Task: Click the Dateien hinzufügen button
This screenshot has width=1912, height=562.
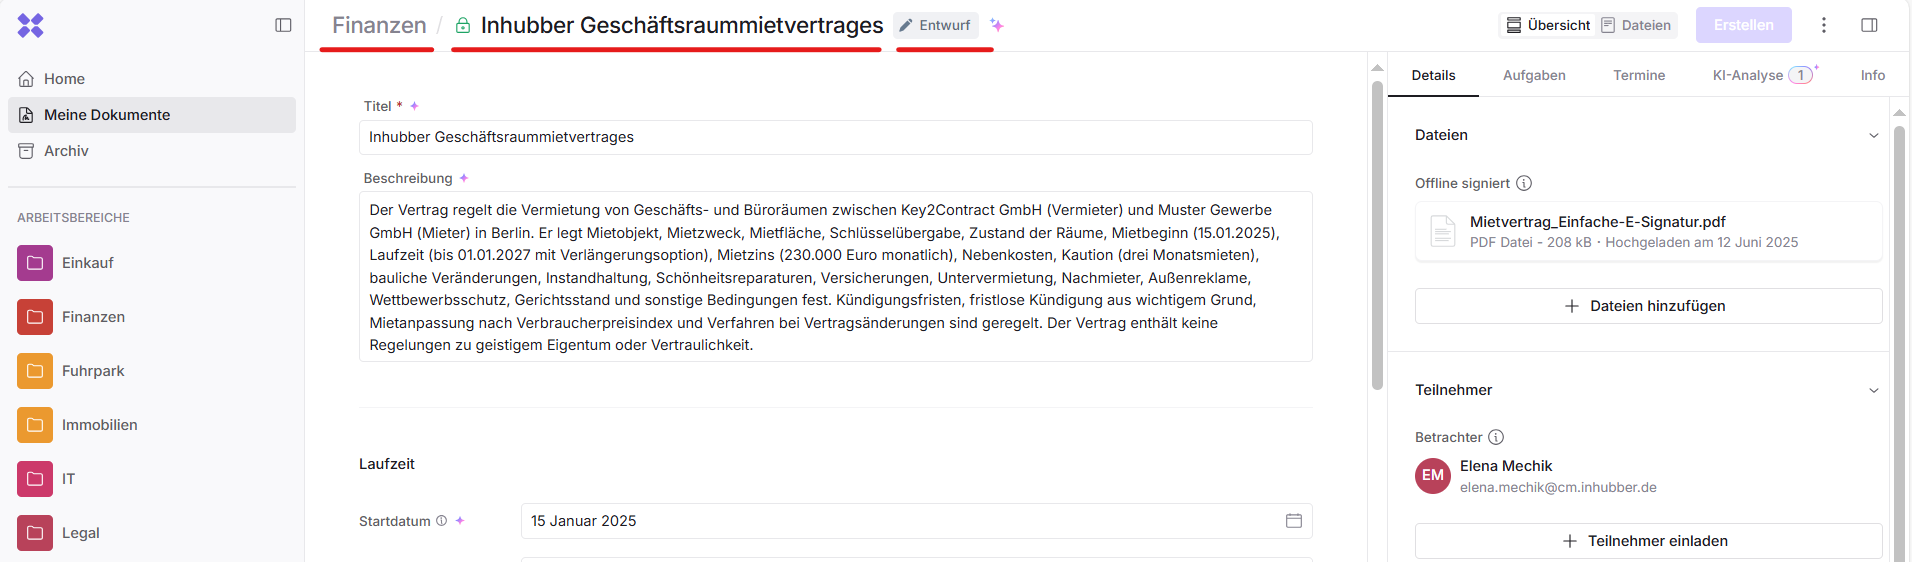Action: click(x=1647, y=306)
